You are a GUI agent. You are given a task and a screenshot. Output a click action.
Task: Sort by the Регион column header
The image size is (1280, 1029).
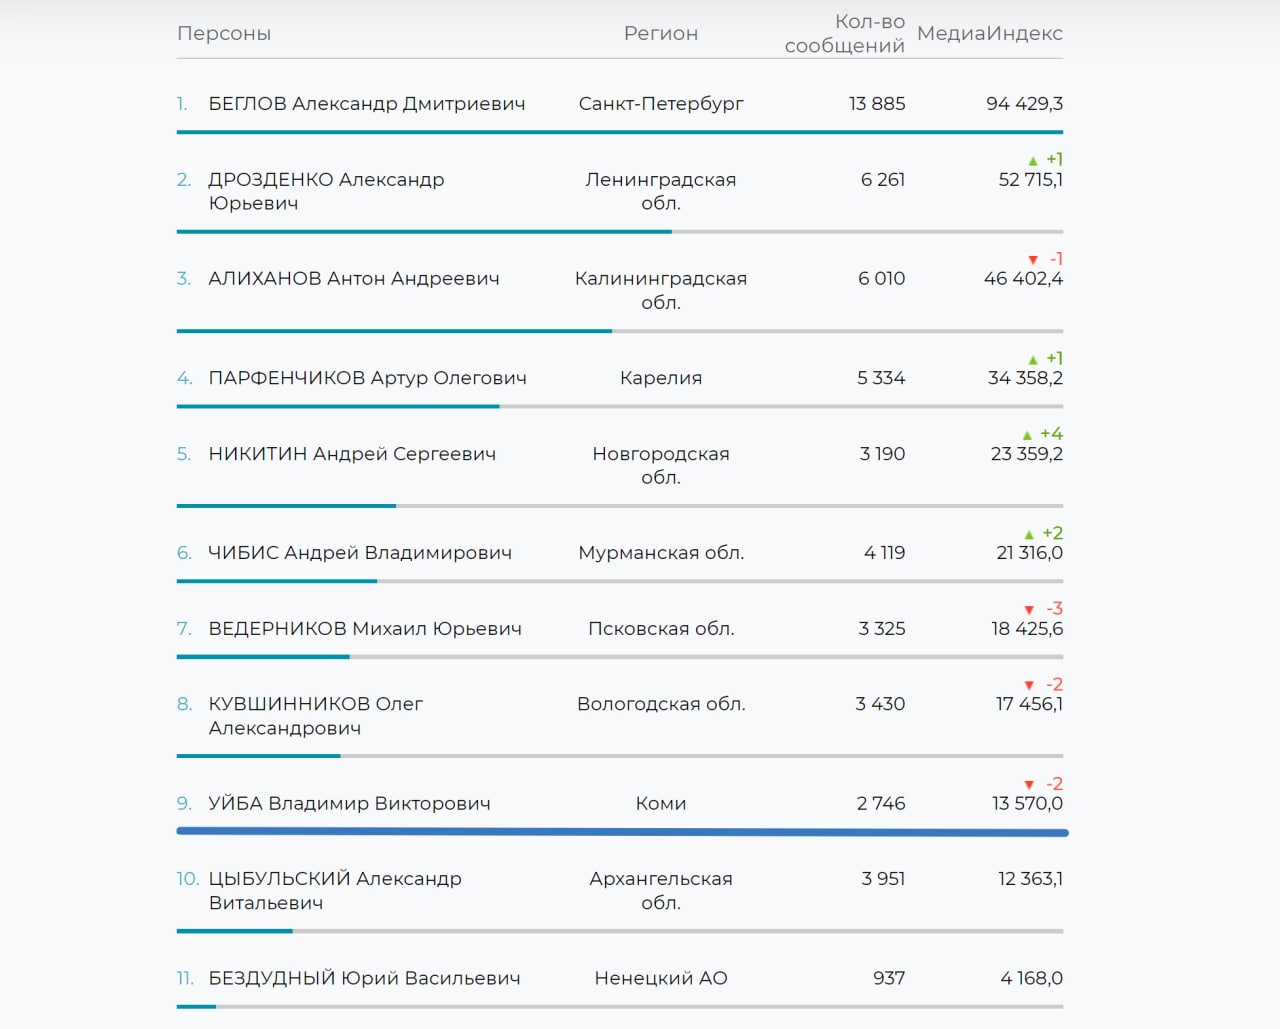pyautogui.click(x=660, y=33)
